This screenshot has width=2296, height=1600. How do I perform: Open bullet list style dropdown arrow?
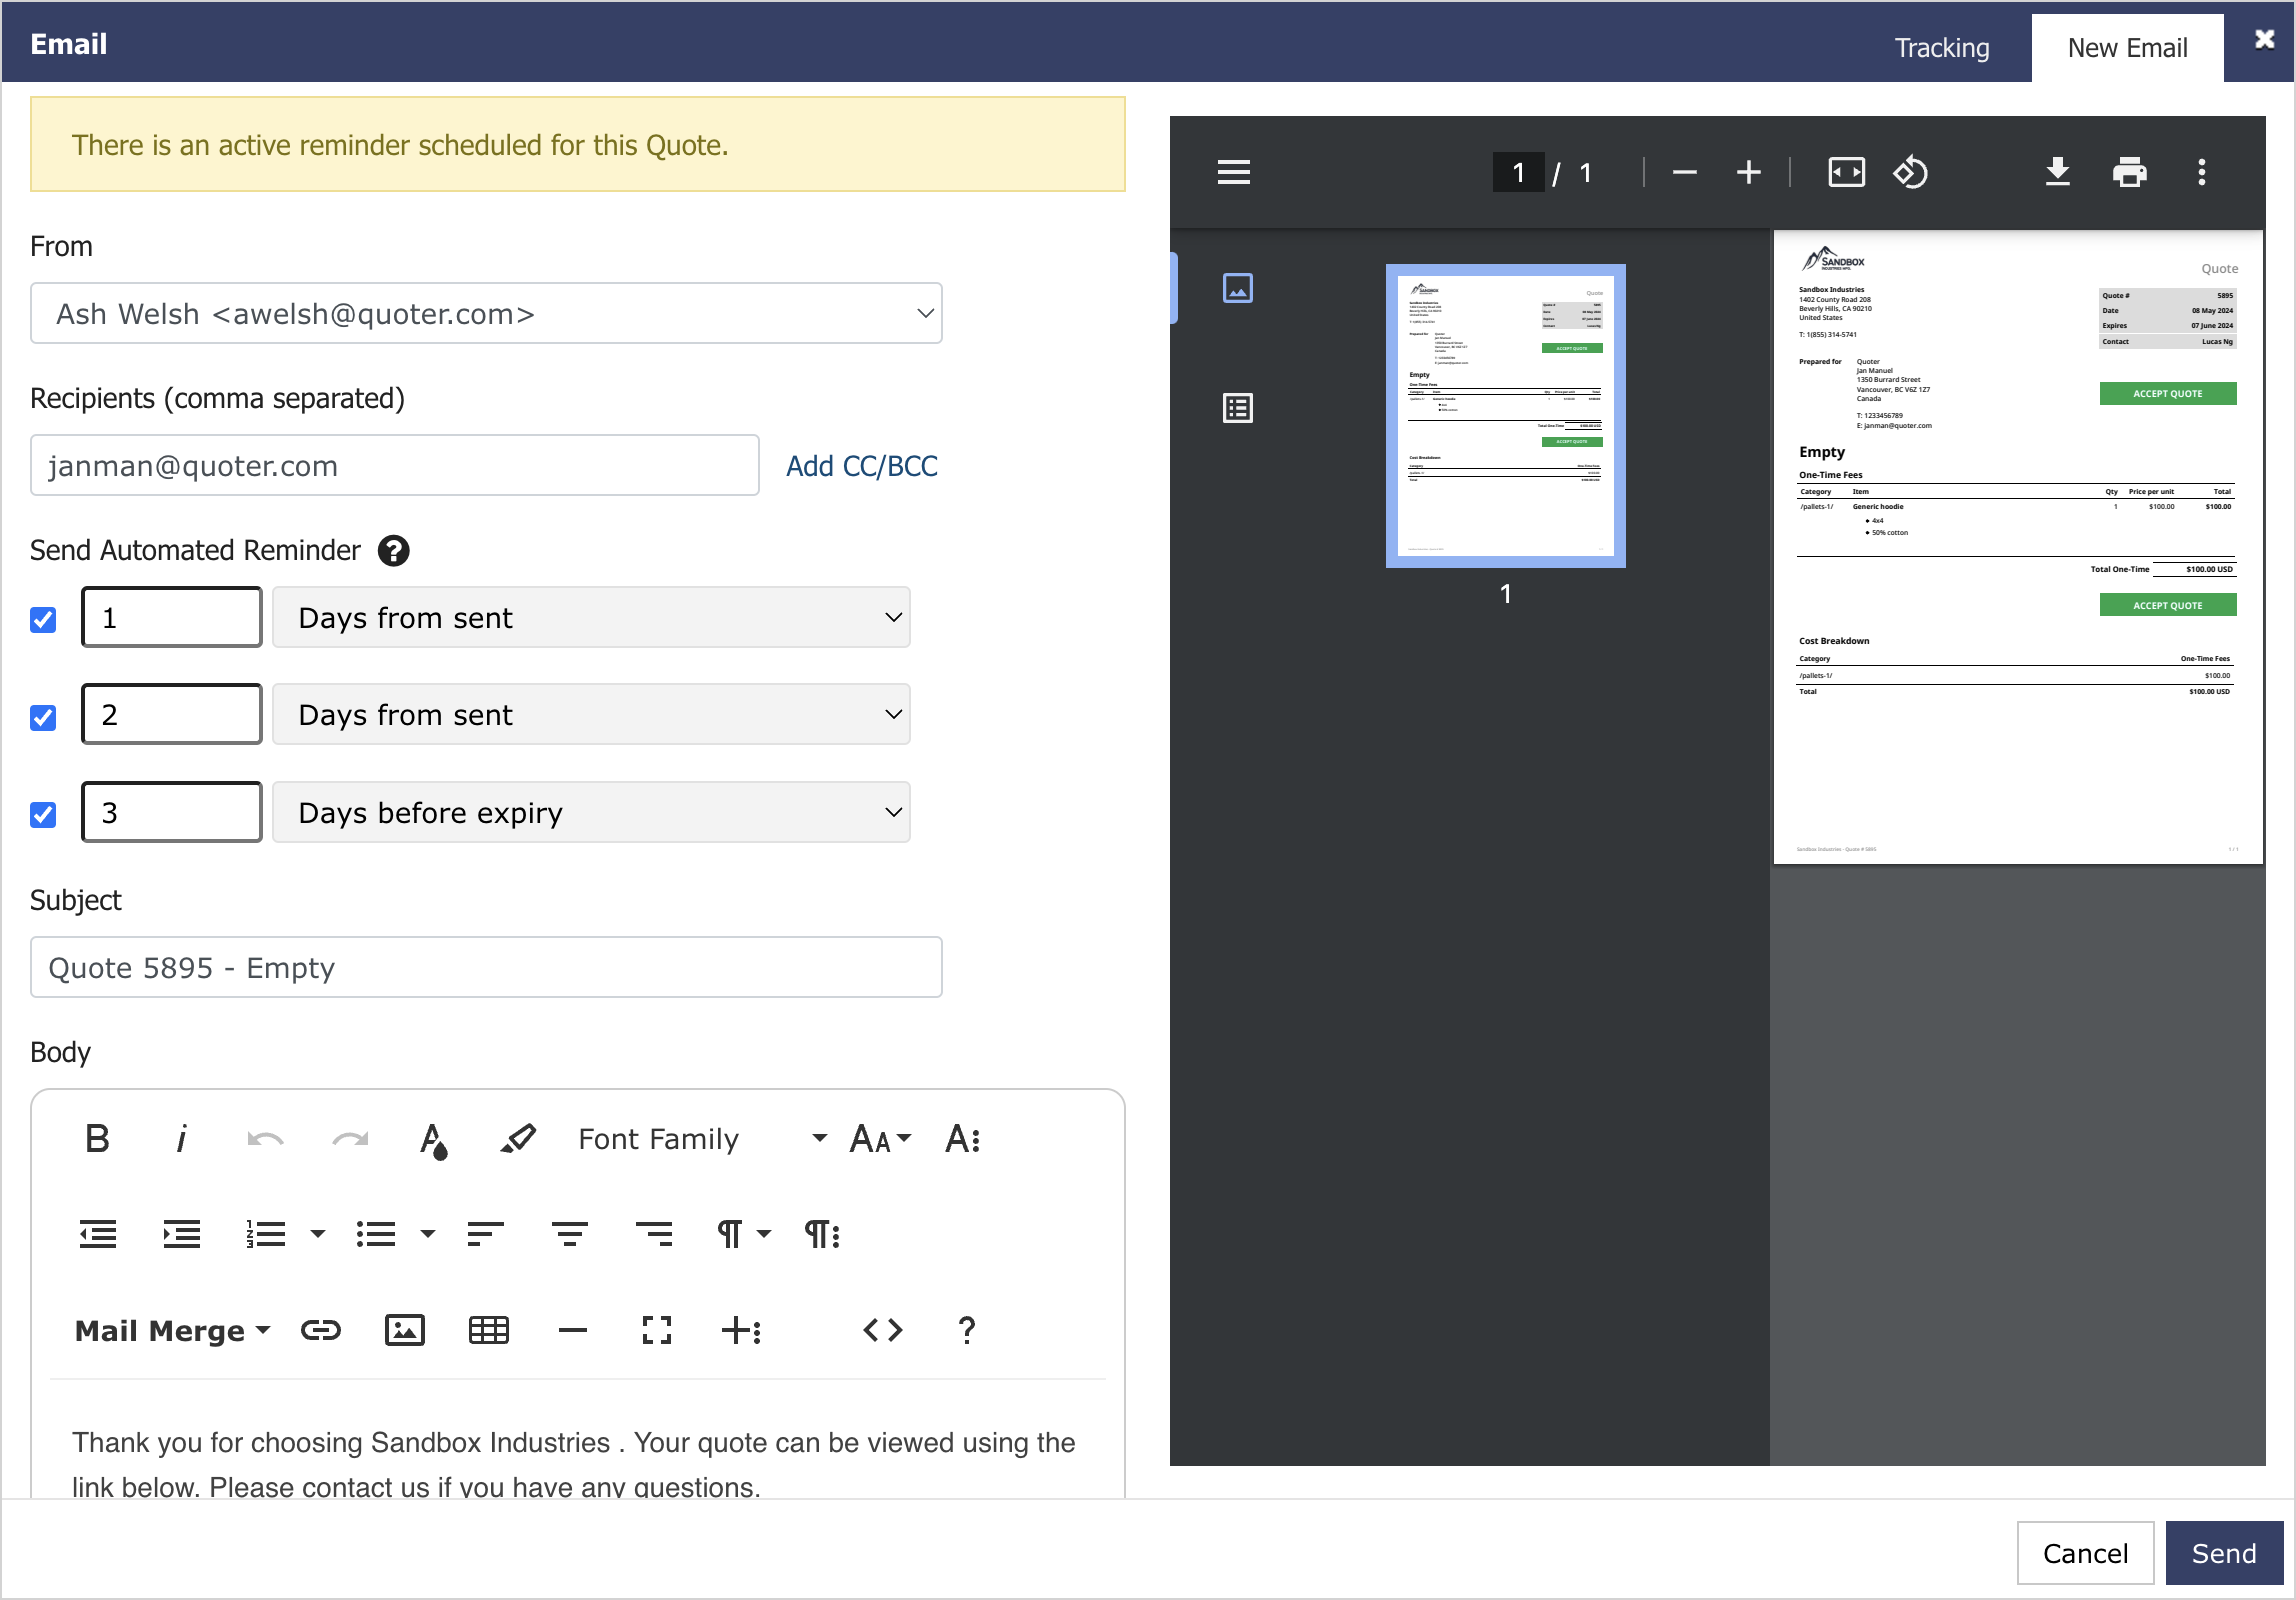click(428, 1234)
